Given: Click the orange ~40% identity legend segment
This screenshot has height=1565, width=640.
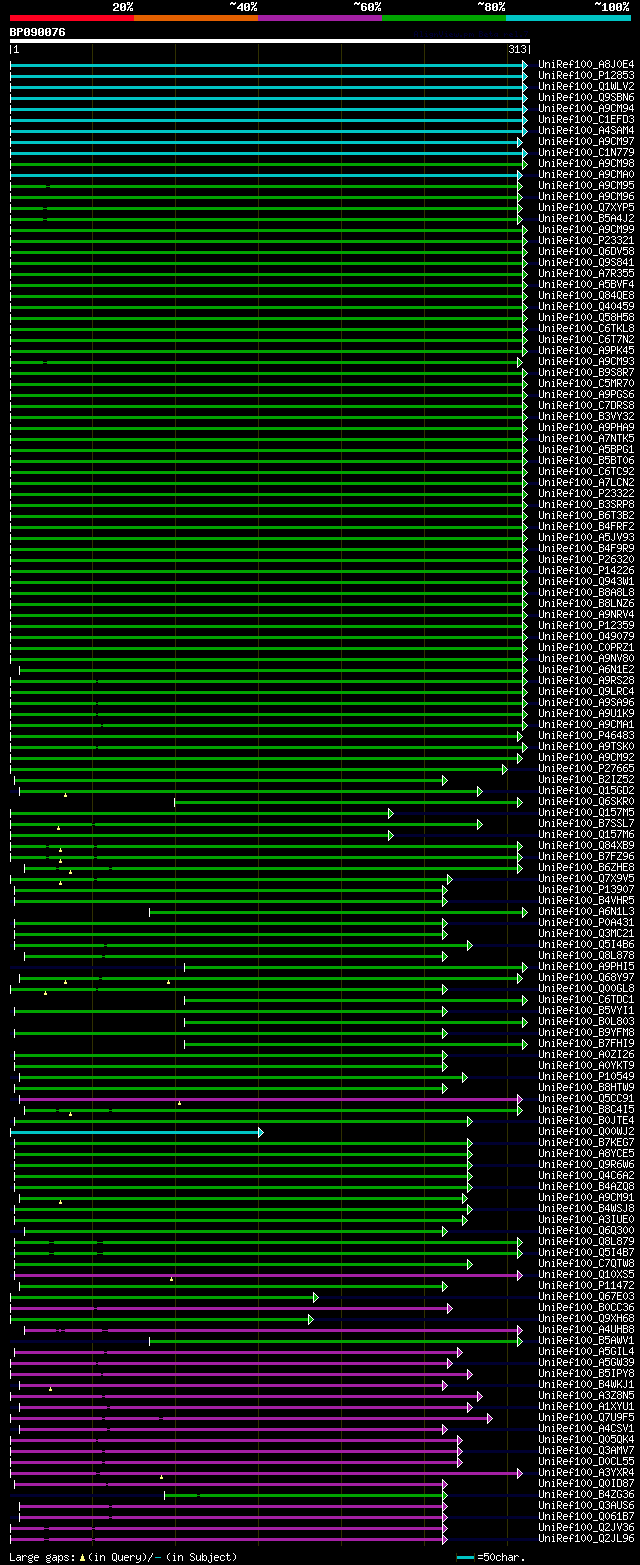Looking at the screenshot, I should click(x=196, y=18).
